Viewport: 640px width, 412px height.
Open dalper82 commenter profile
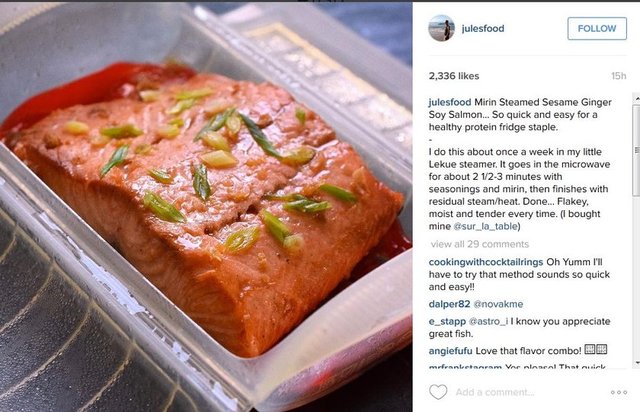[x=449, y=304]
